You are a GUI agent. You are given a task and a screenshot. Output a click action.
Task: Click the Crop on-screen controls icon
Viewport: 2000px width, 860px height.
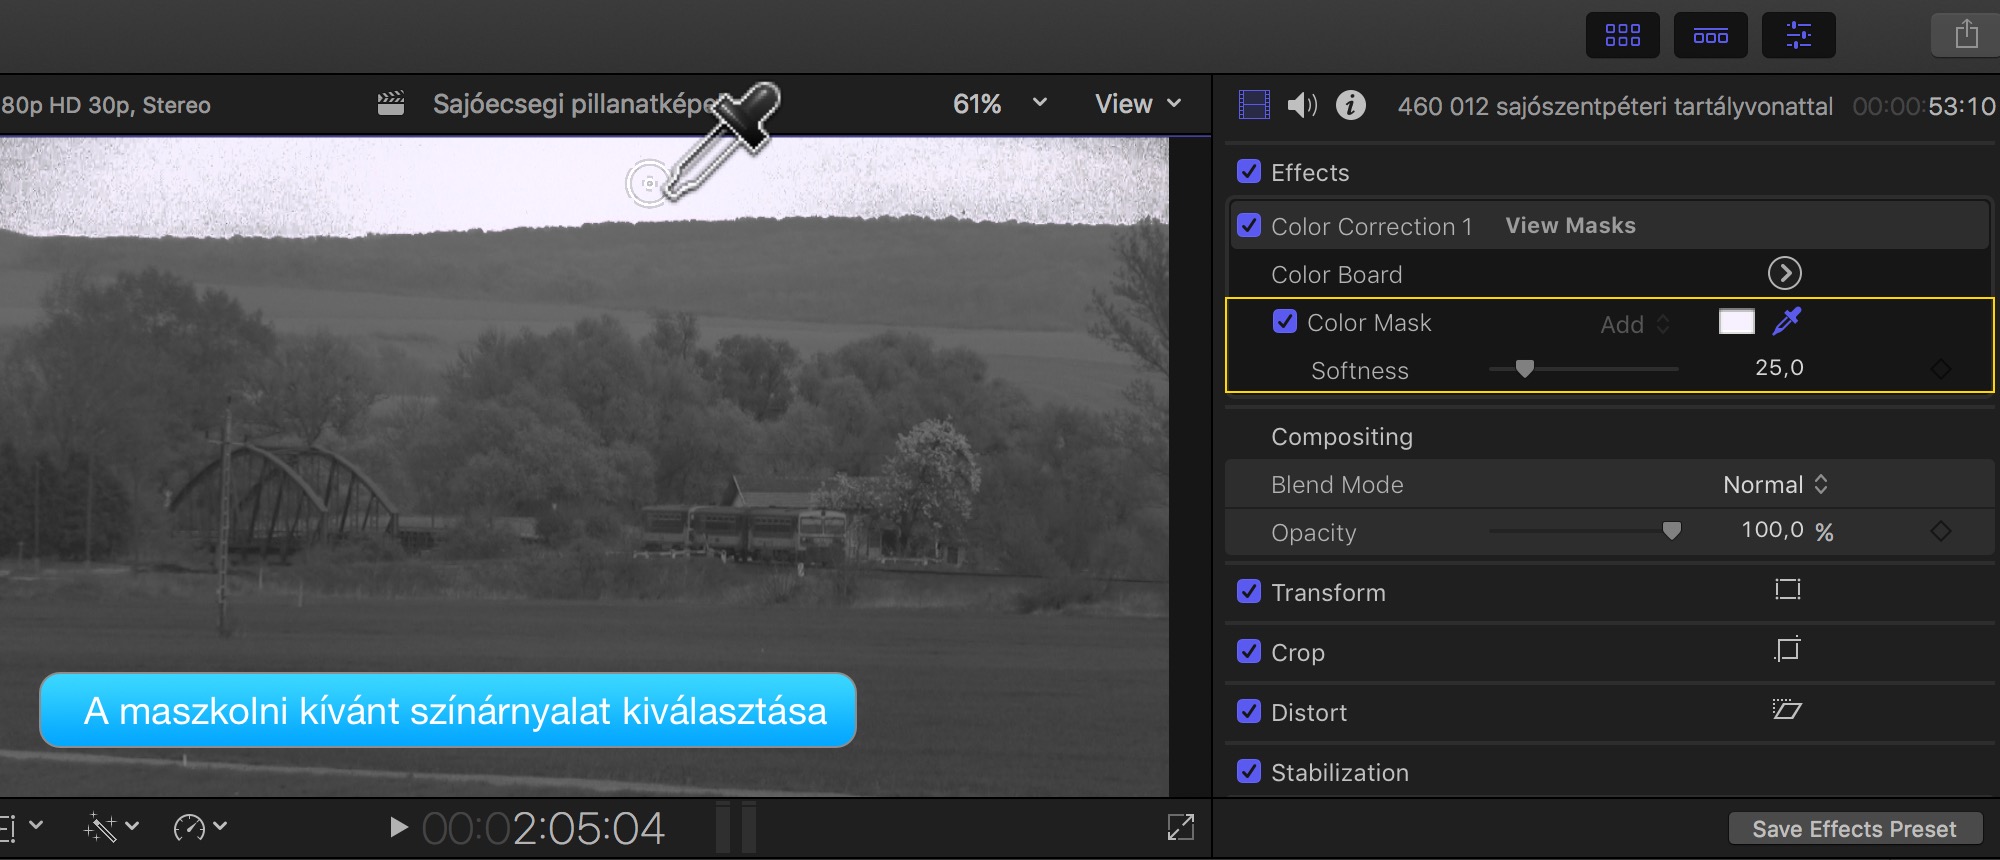point(1787,650)
